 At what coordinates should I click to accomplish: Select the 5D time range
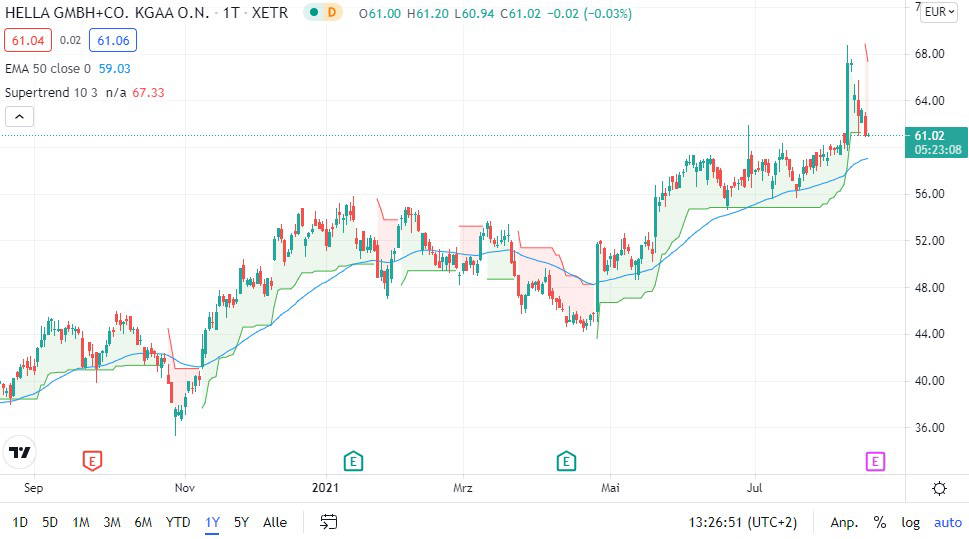tap(49, 522)
